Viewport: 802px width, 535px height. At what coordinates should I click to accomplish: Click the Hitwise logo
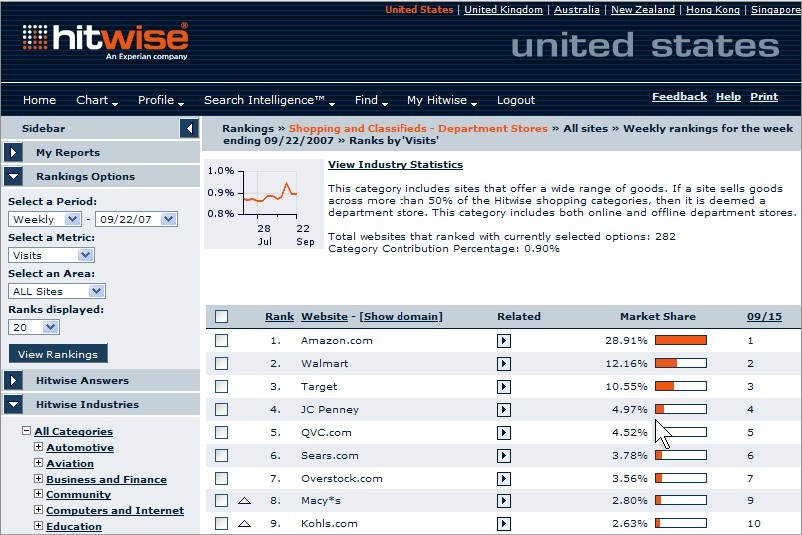tap(105, 41)
